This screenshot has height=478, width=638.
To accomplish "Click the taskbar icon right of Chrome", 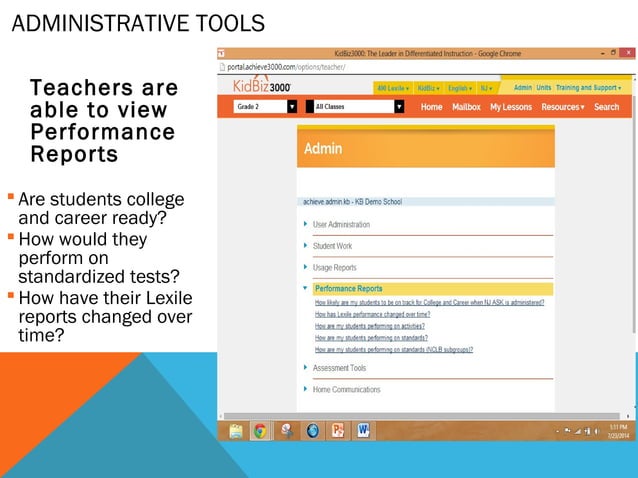I will pos(287,431).
